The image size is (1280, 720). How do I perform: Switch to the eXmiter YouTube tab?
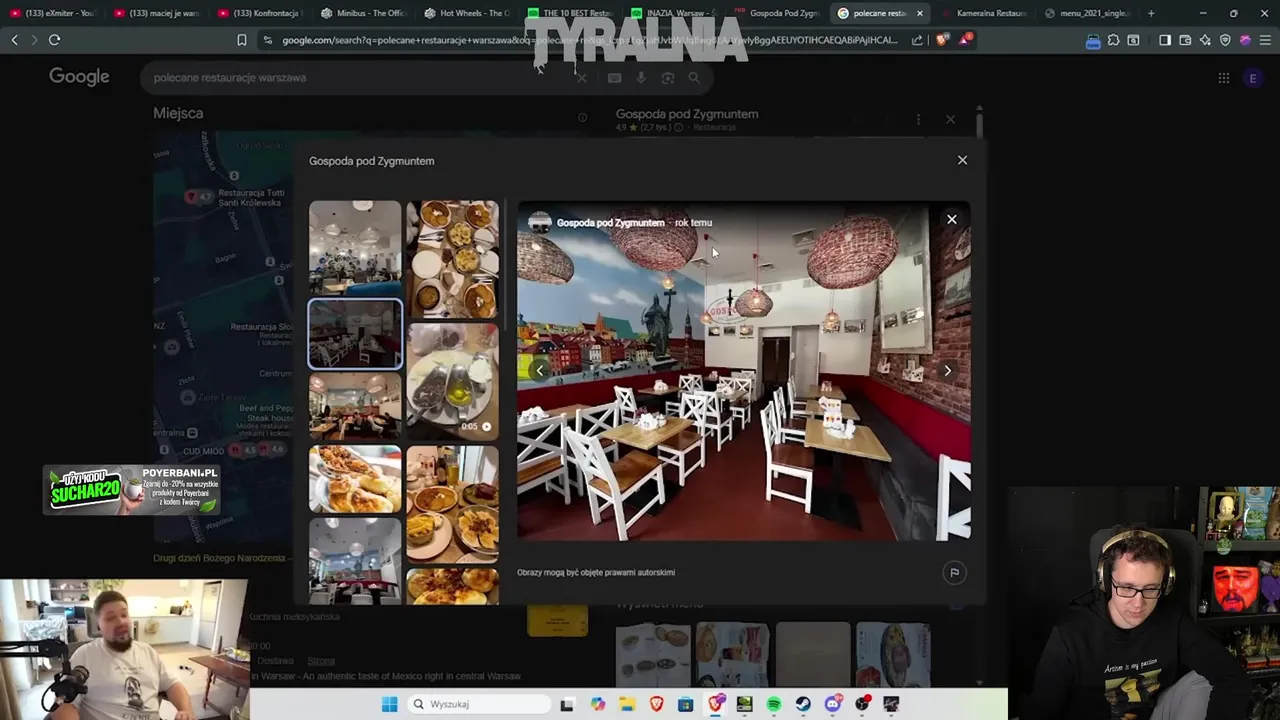pyautogui.click(x=52, y=13)
